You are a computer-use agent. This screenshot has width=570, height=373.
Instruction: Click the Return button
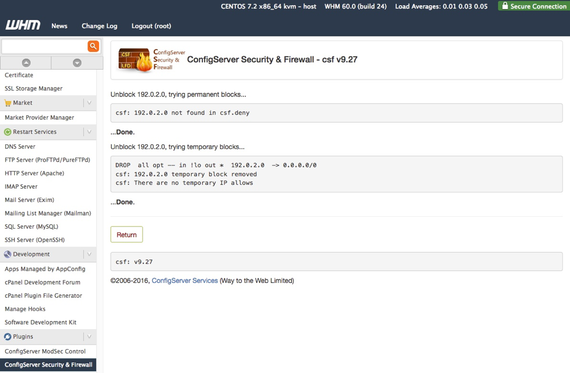point(127,234)
